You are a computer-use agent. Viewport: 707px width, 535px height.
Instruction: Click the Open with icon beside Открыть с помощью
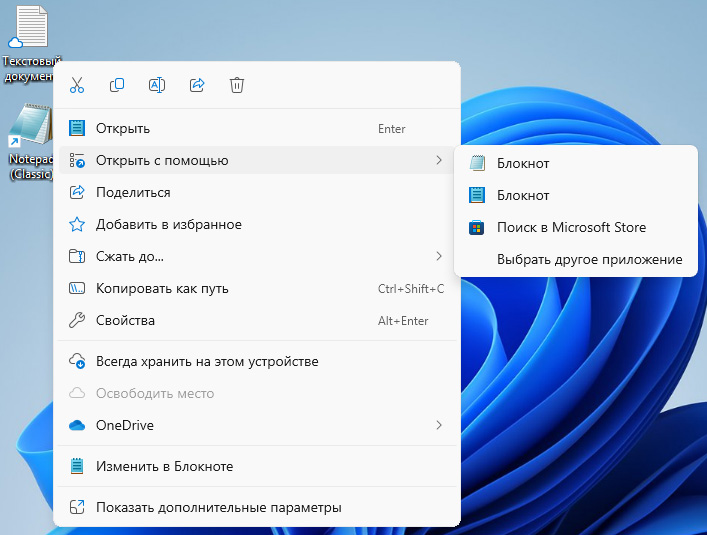[x=77, y=160]
